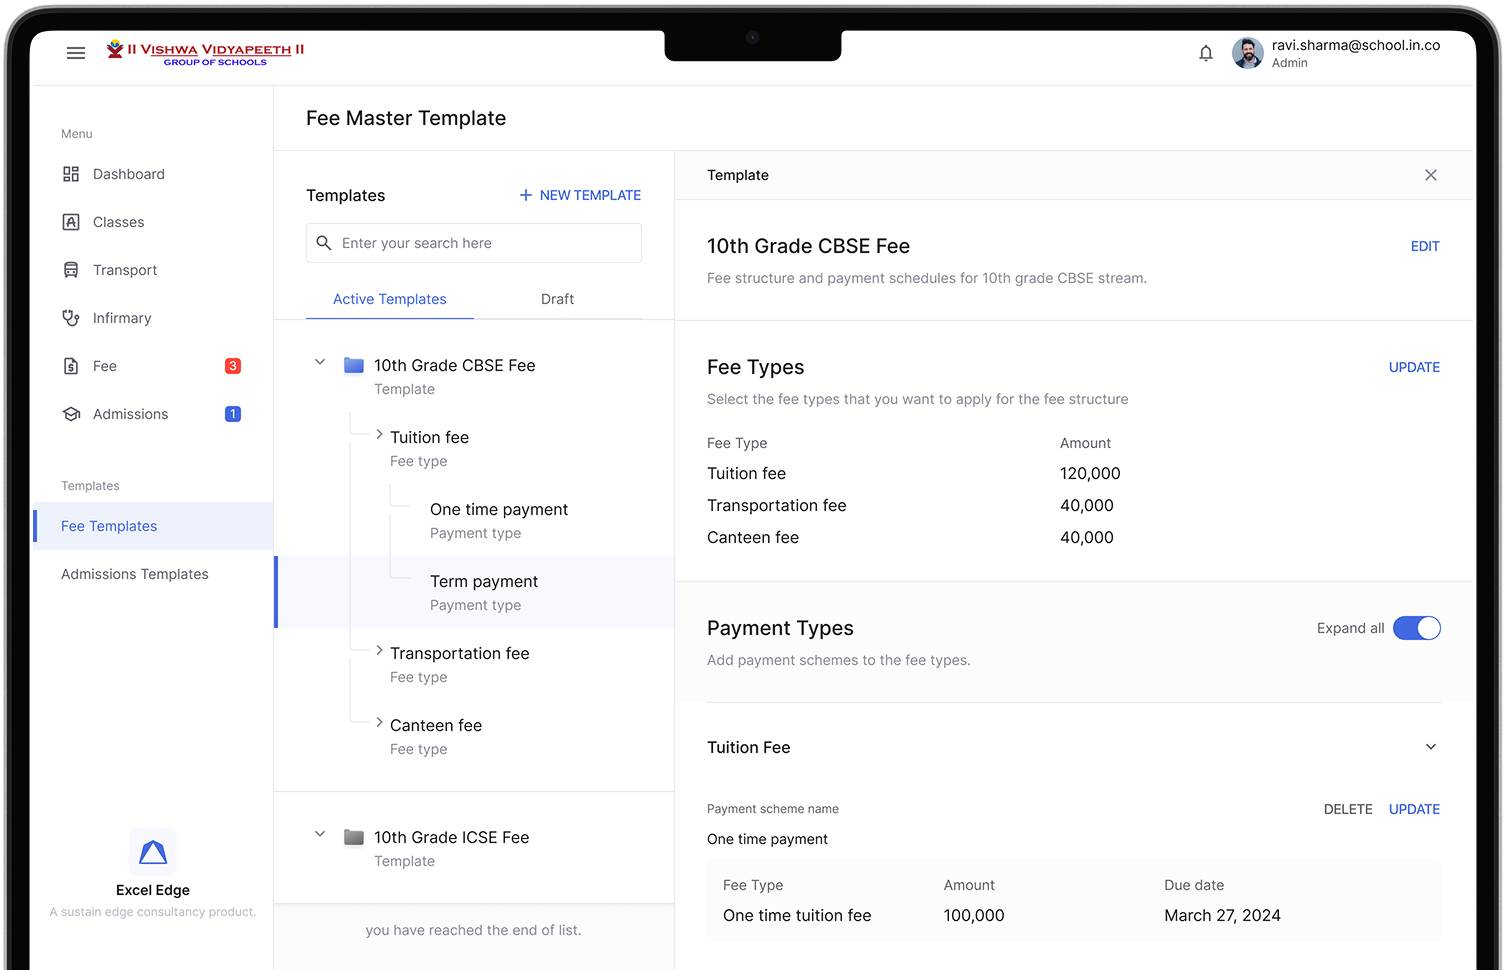The image size is (1505, 970).
Task: Click the Admissions graduation cap icon
Action: (x=71, y=414)
